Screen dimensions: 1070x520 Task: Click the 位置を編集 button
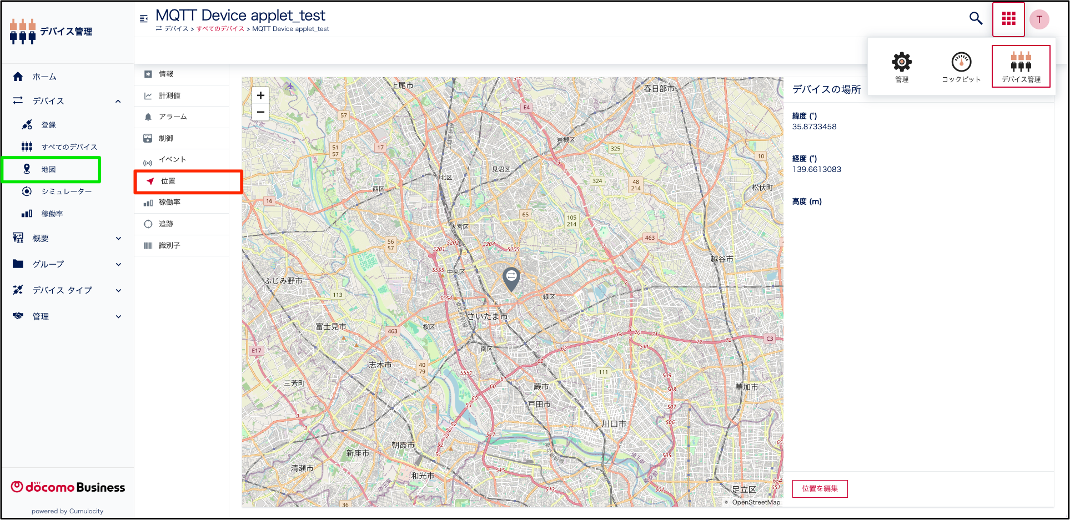click(x=820, y=489)
